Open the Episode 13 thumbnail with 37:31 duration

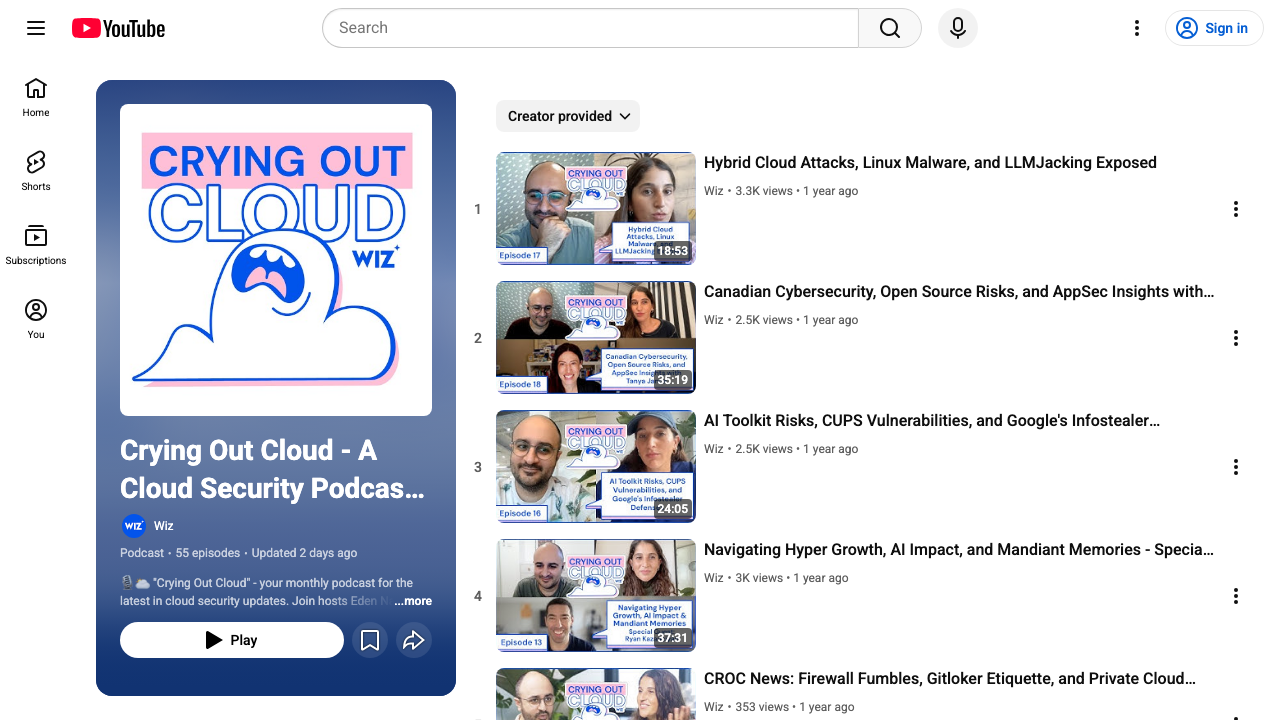(x=596, y=595)
